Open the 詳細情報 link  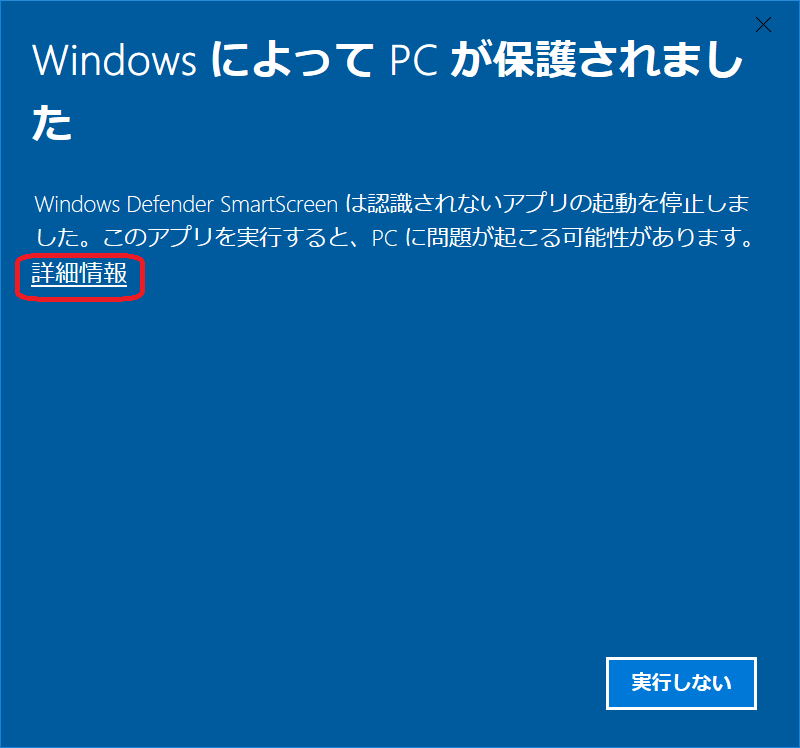[x=79, y=273]
